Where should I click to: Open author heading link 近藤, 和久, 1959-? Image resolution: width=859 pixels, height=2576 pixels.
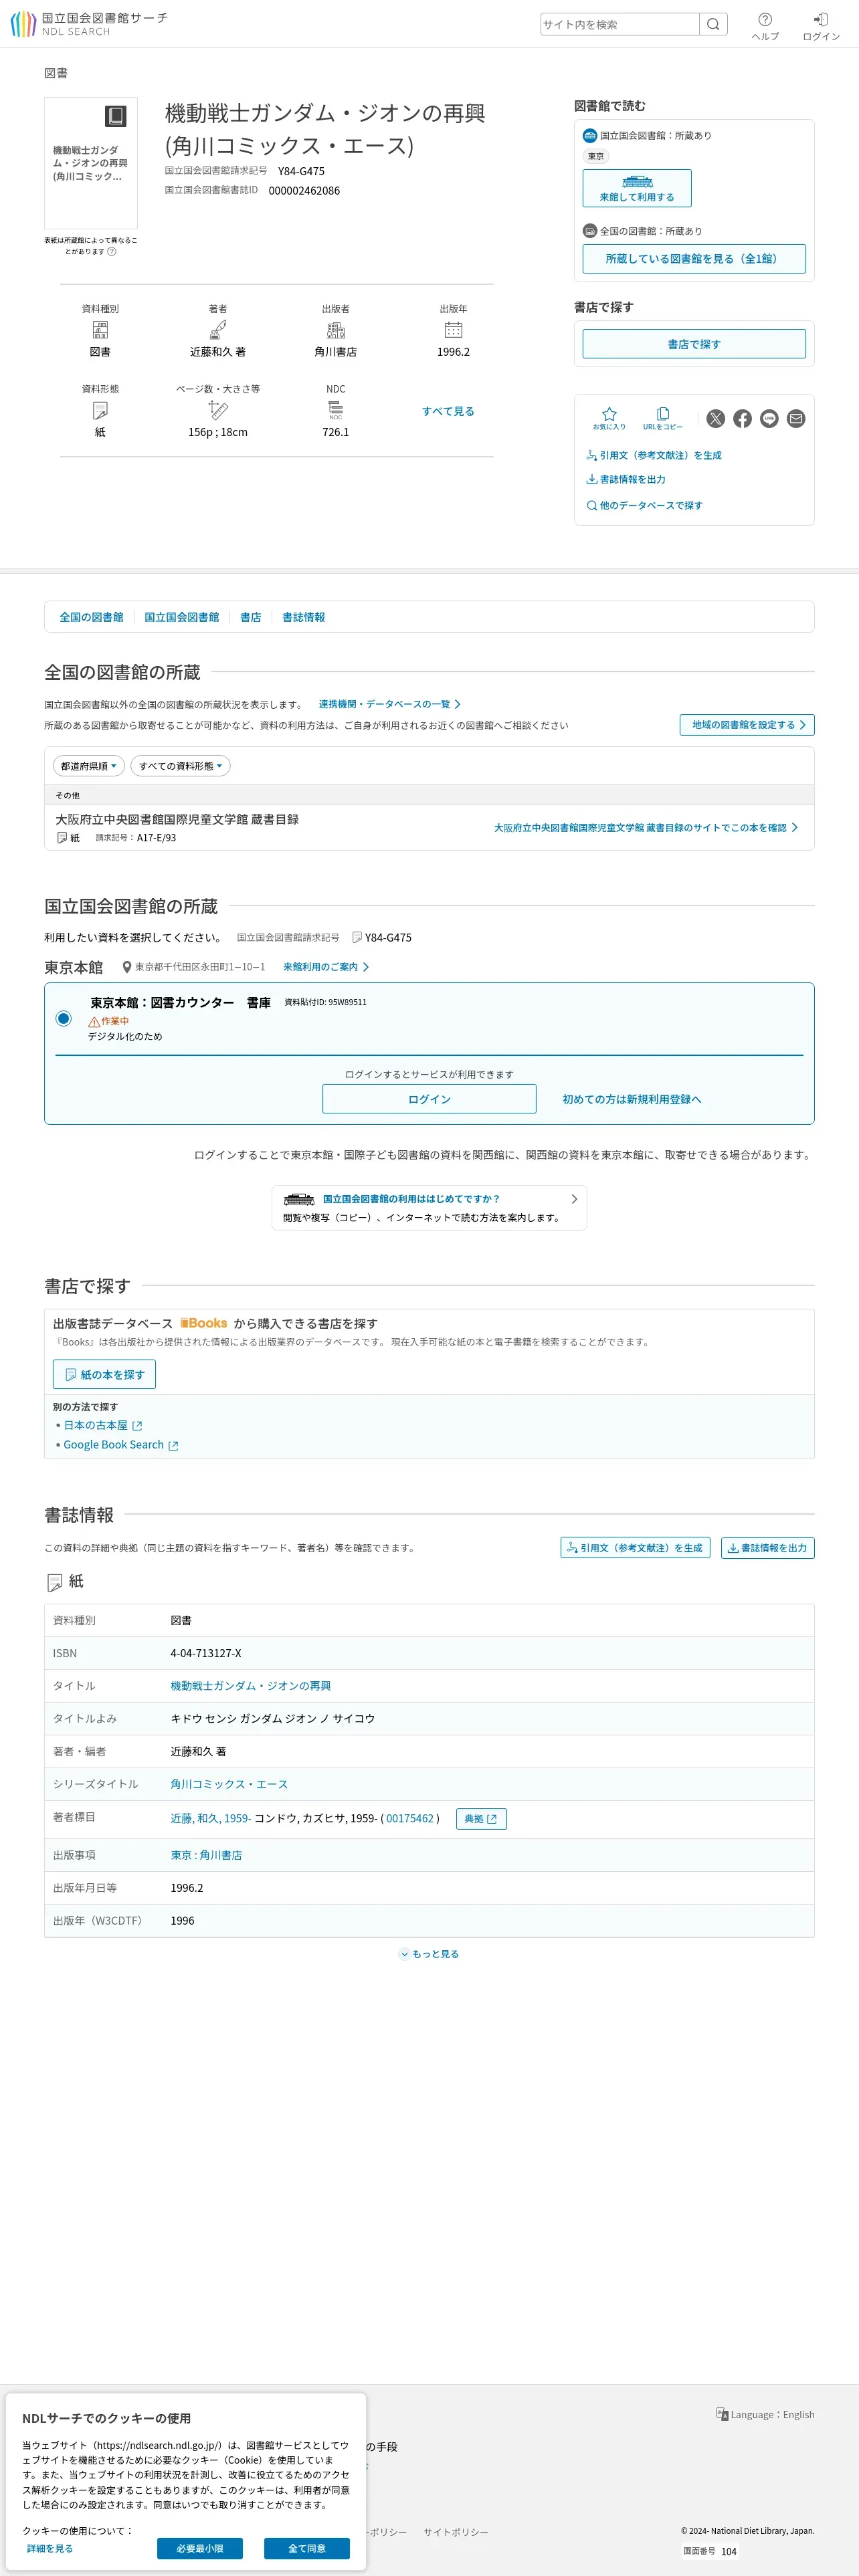(210, 1818)
